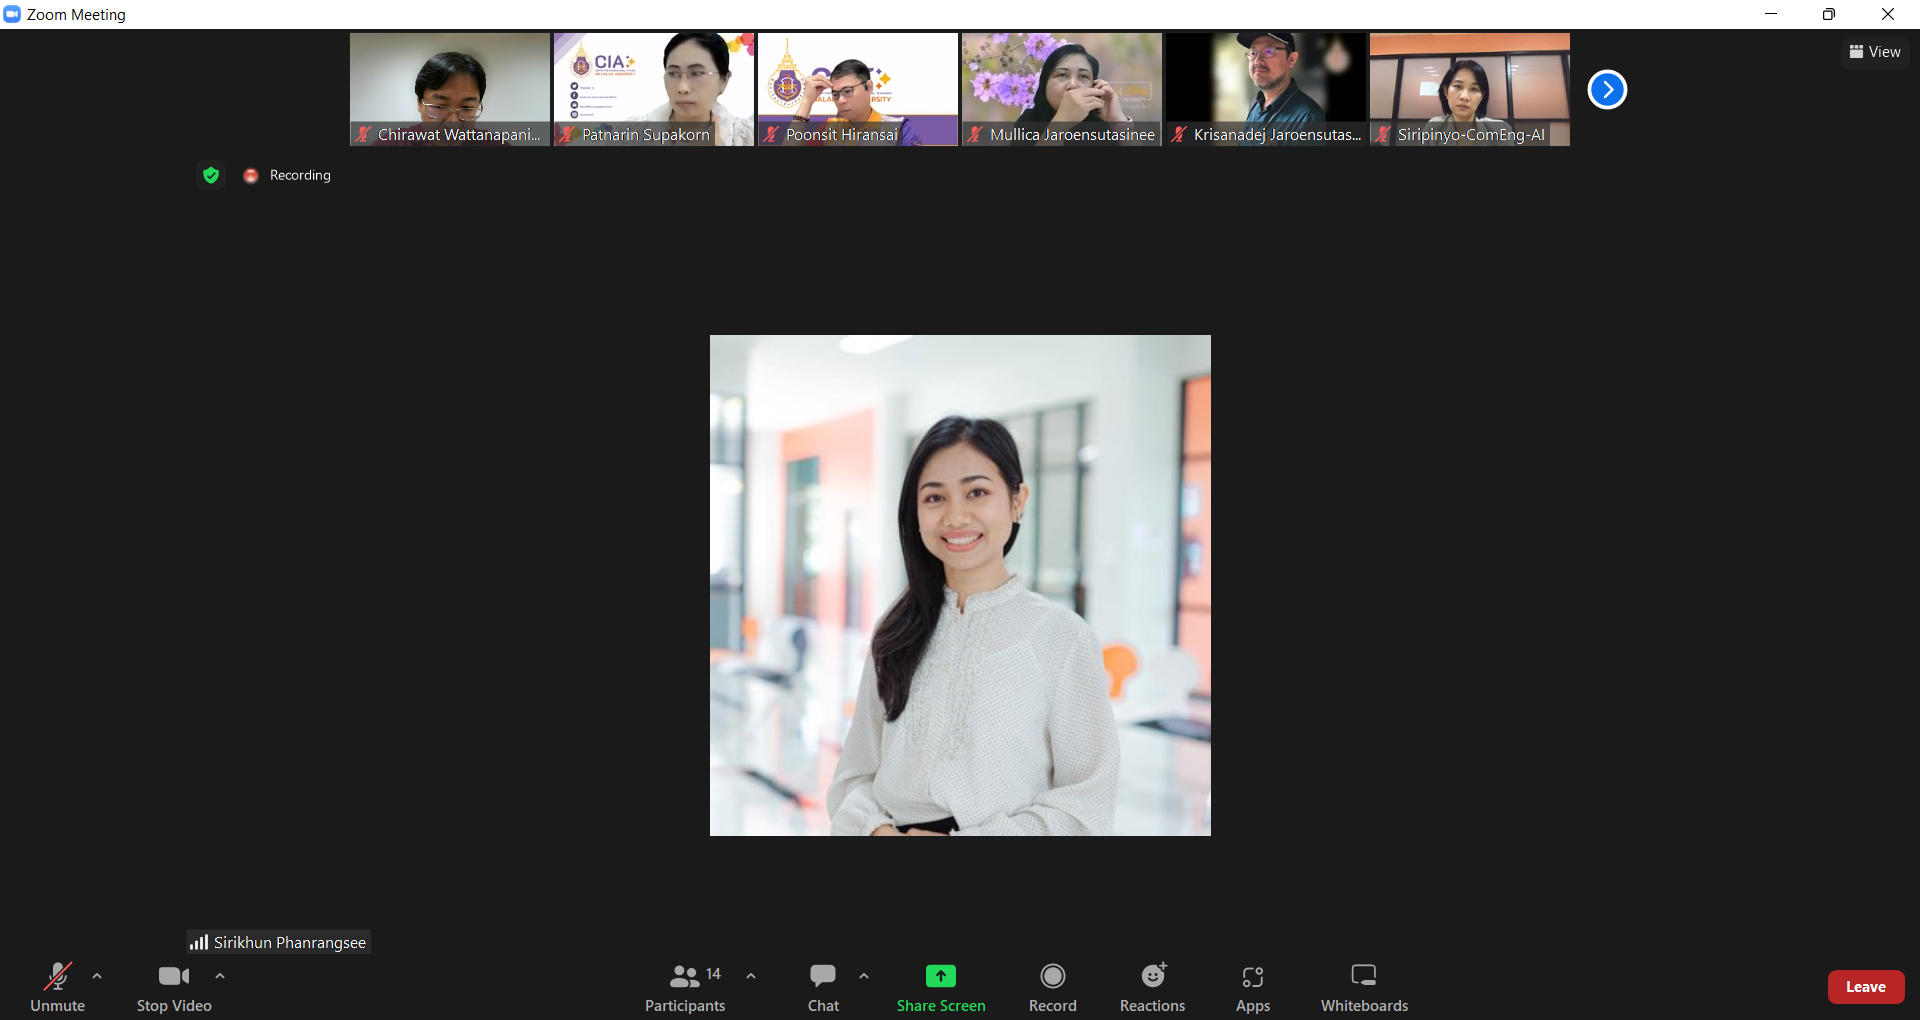Image resolution: width=1920 pixels, height=1020 pixels.
Task: Show next page of participant thumbnails
Action: pyautogui.click(x=1607, y=90)
